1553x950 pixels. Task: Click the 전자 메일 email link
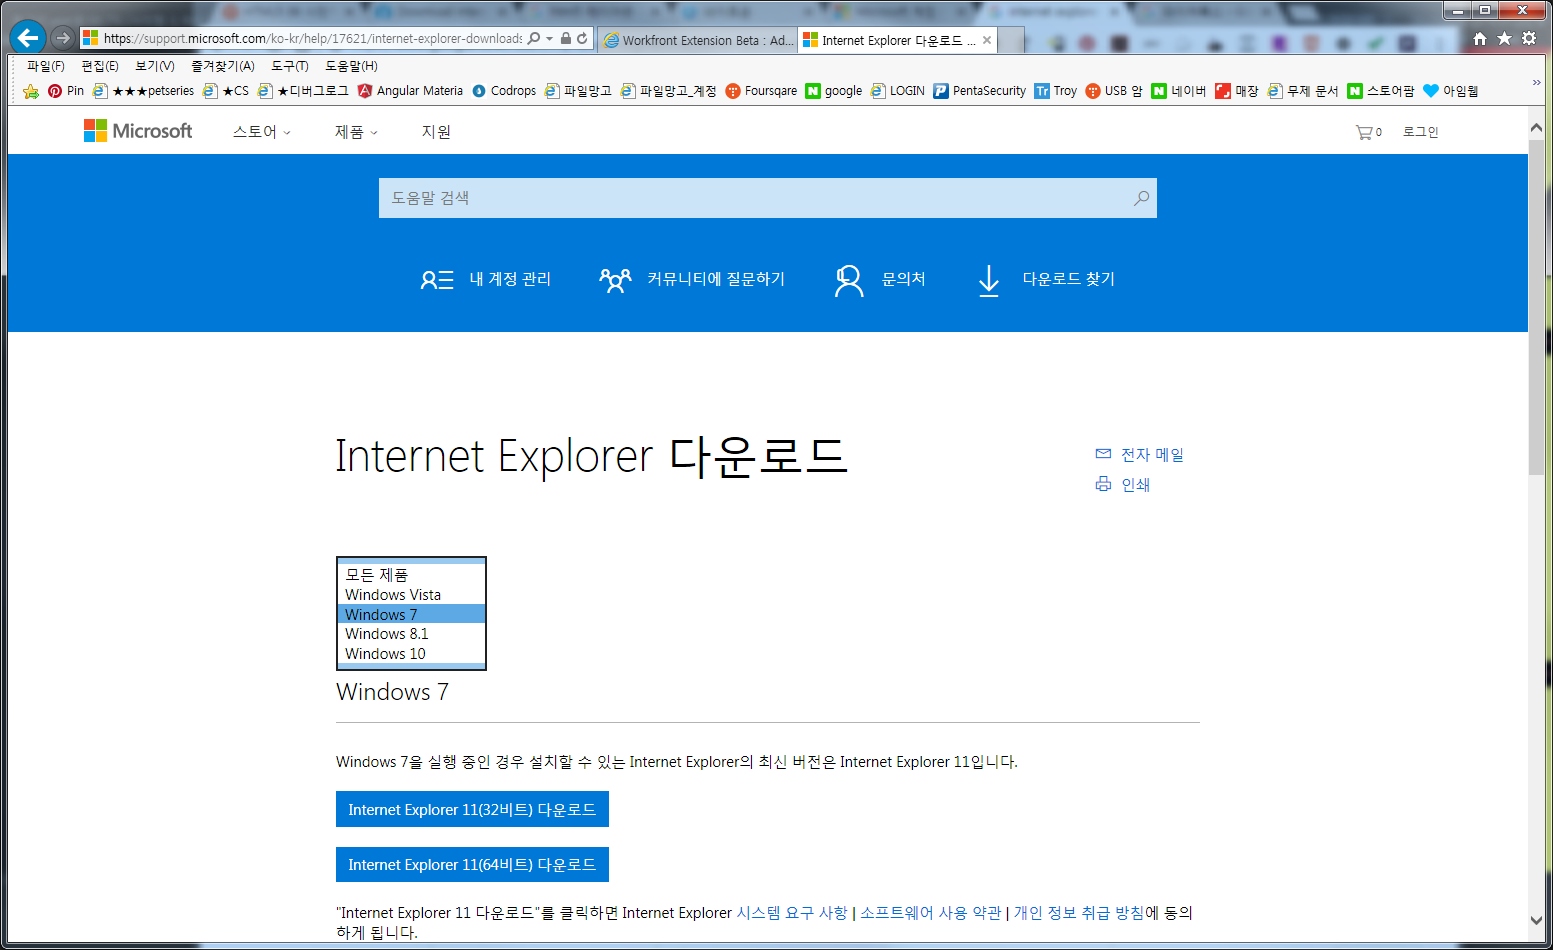point(1140,455)
